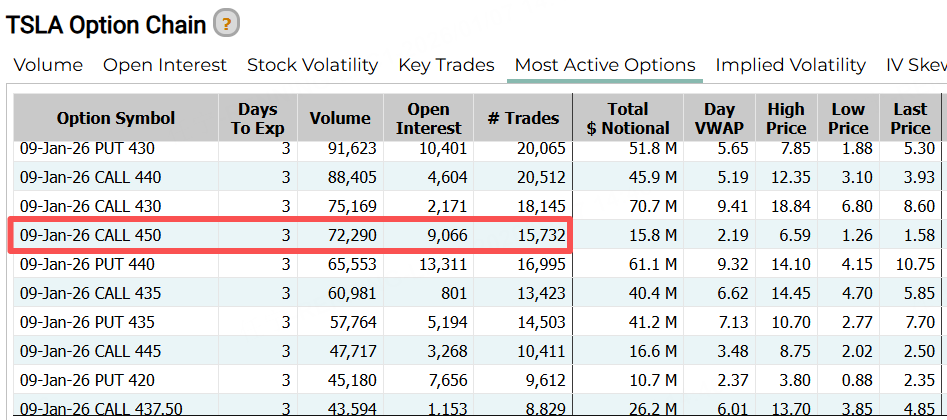Sort by # Trades column
947x420 pixels.
coord(522,118)
